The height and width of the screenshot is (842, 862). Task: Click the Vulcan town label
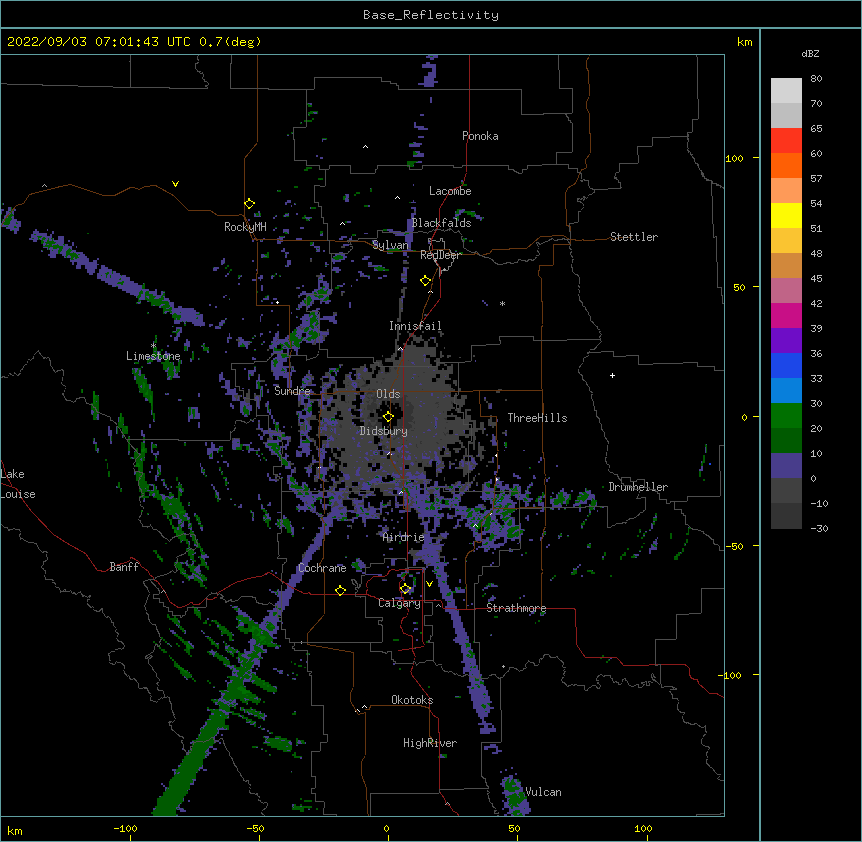543,792
